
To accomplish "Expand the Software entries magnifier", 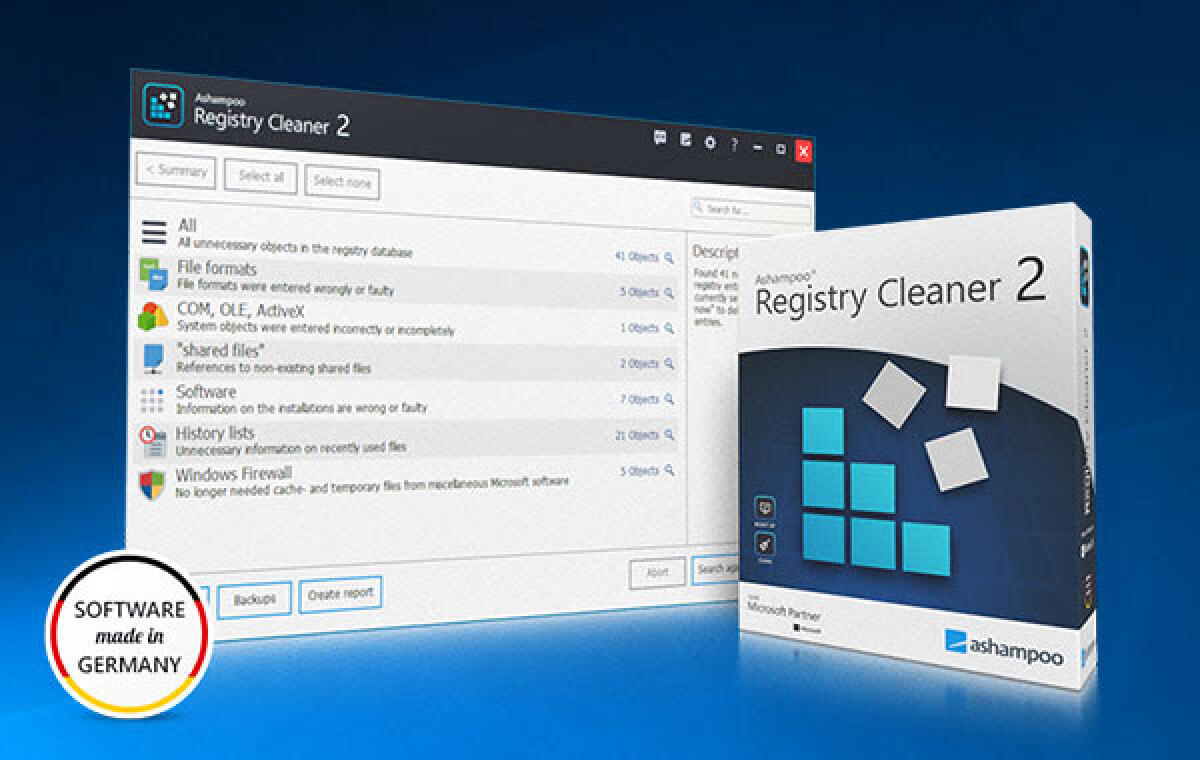I will pos(668,400).
